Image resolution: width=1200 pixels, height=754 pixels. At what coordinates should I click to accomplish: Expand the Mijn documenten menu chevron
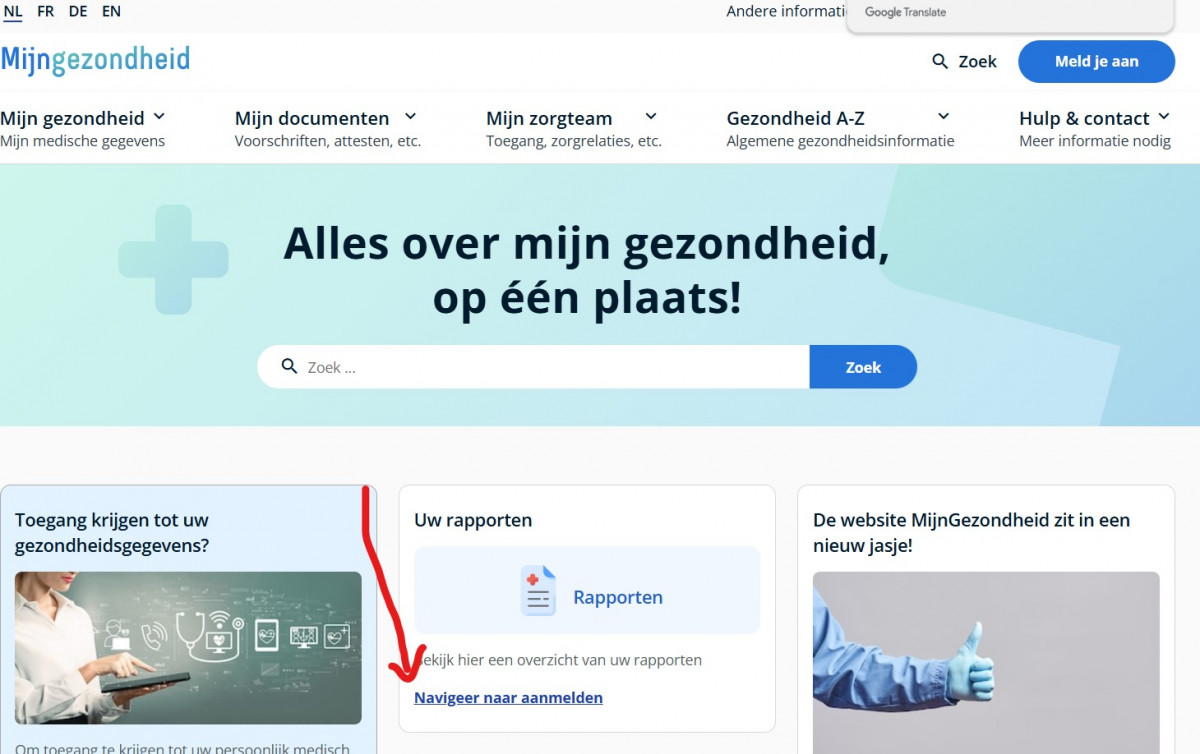click(410, 117)
